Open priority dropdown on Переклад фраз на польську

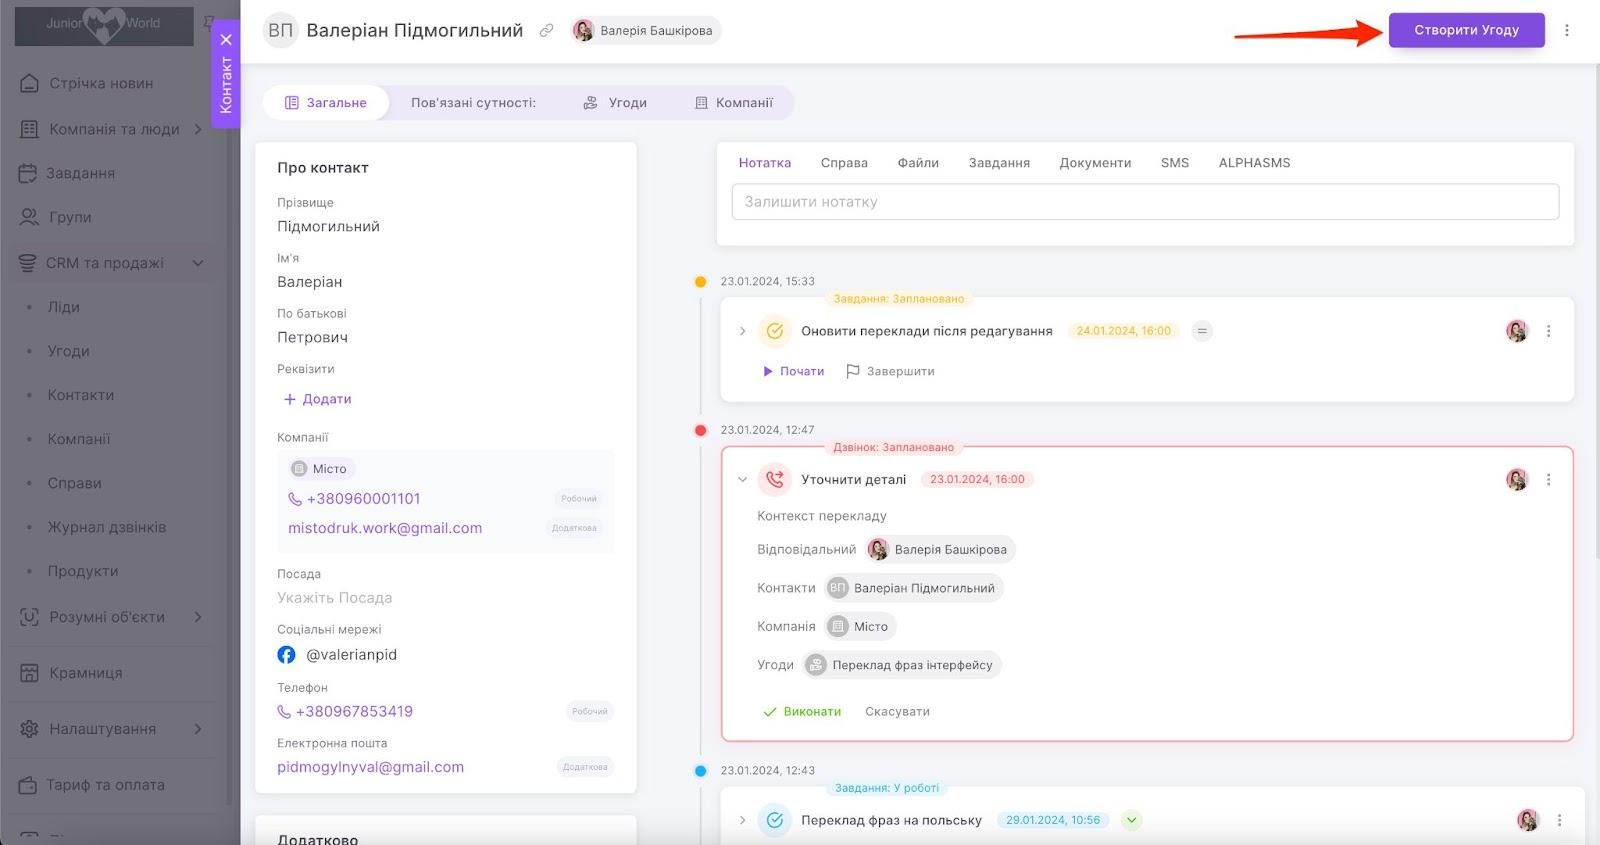1131,820
